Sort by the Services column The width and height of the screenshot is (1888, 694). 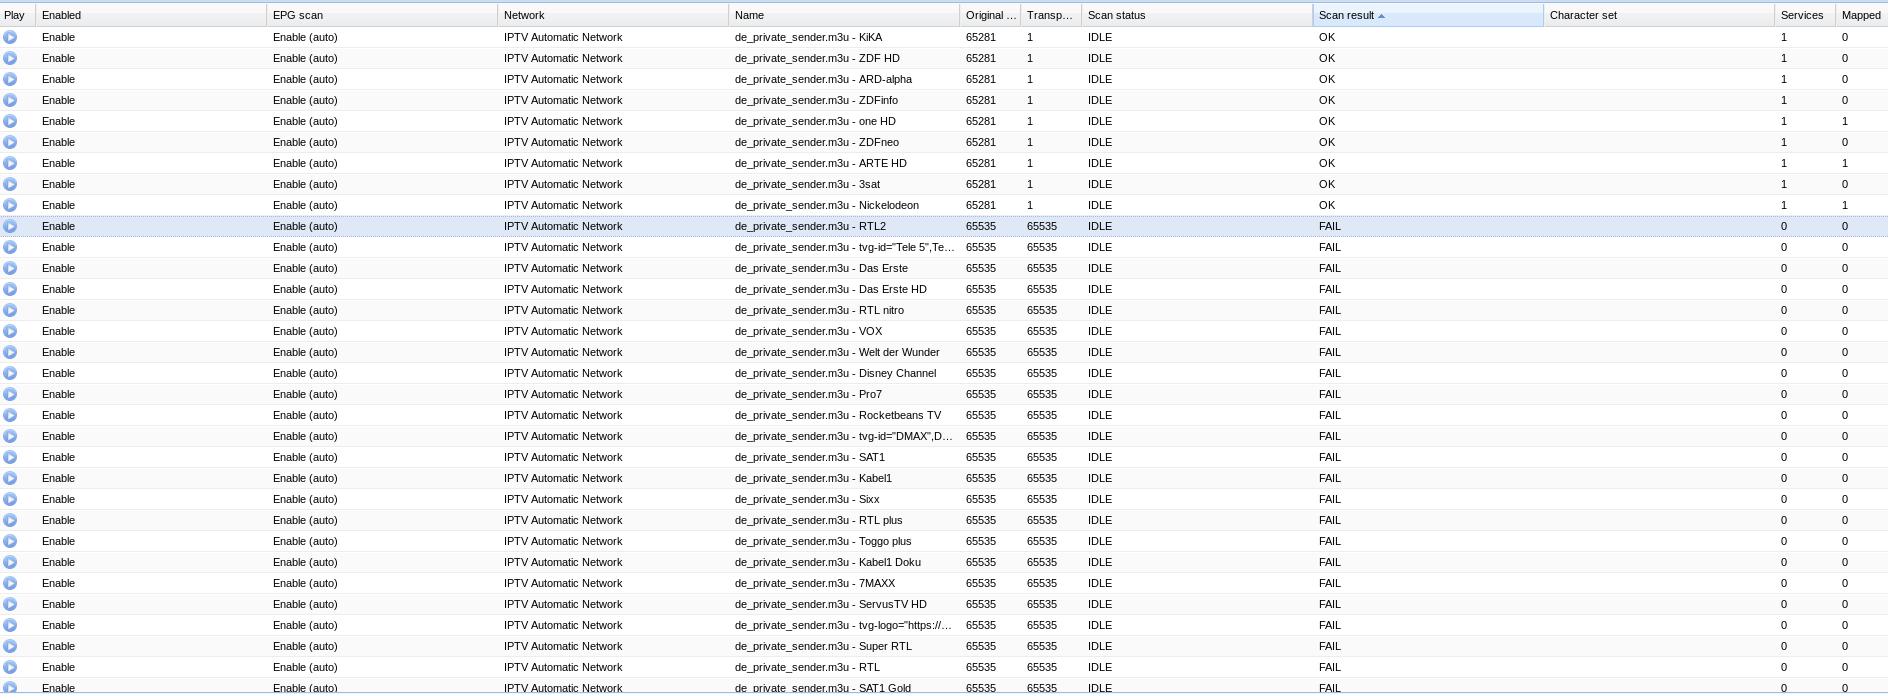(1805, 15)
